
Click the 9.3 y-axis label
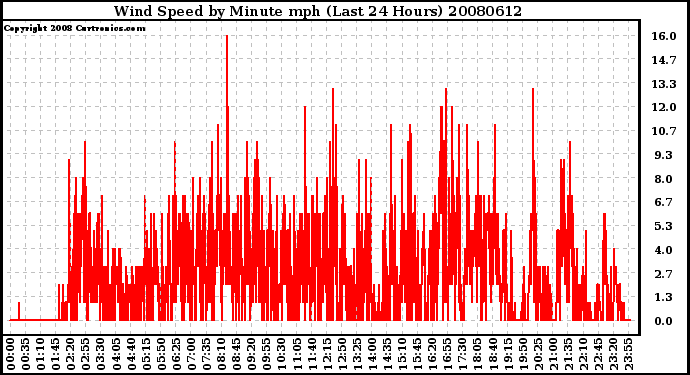coord(664,155)
